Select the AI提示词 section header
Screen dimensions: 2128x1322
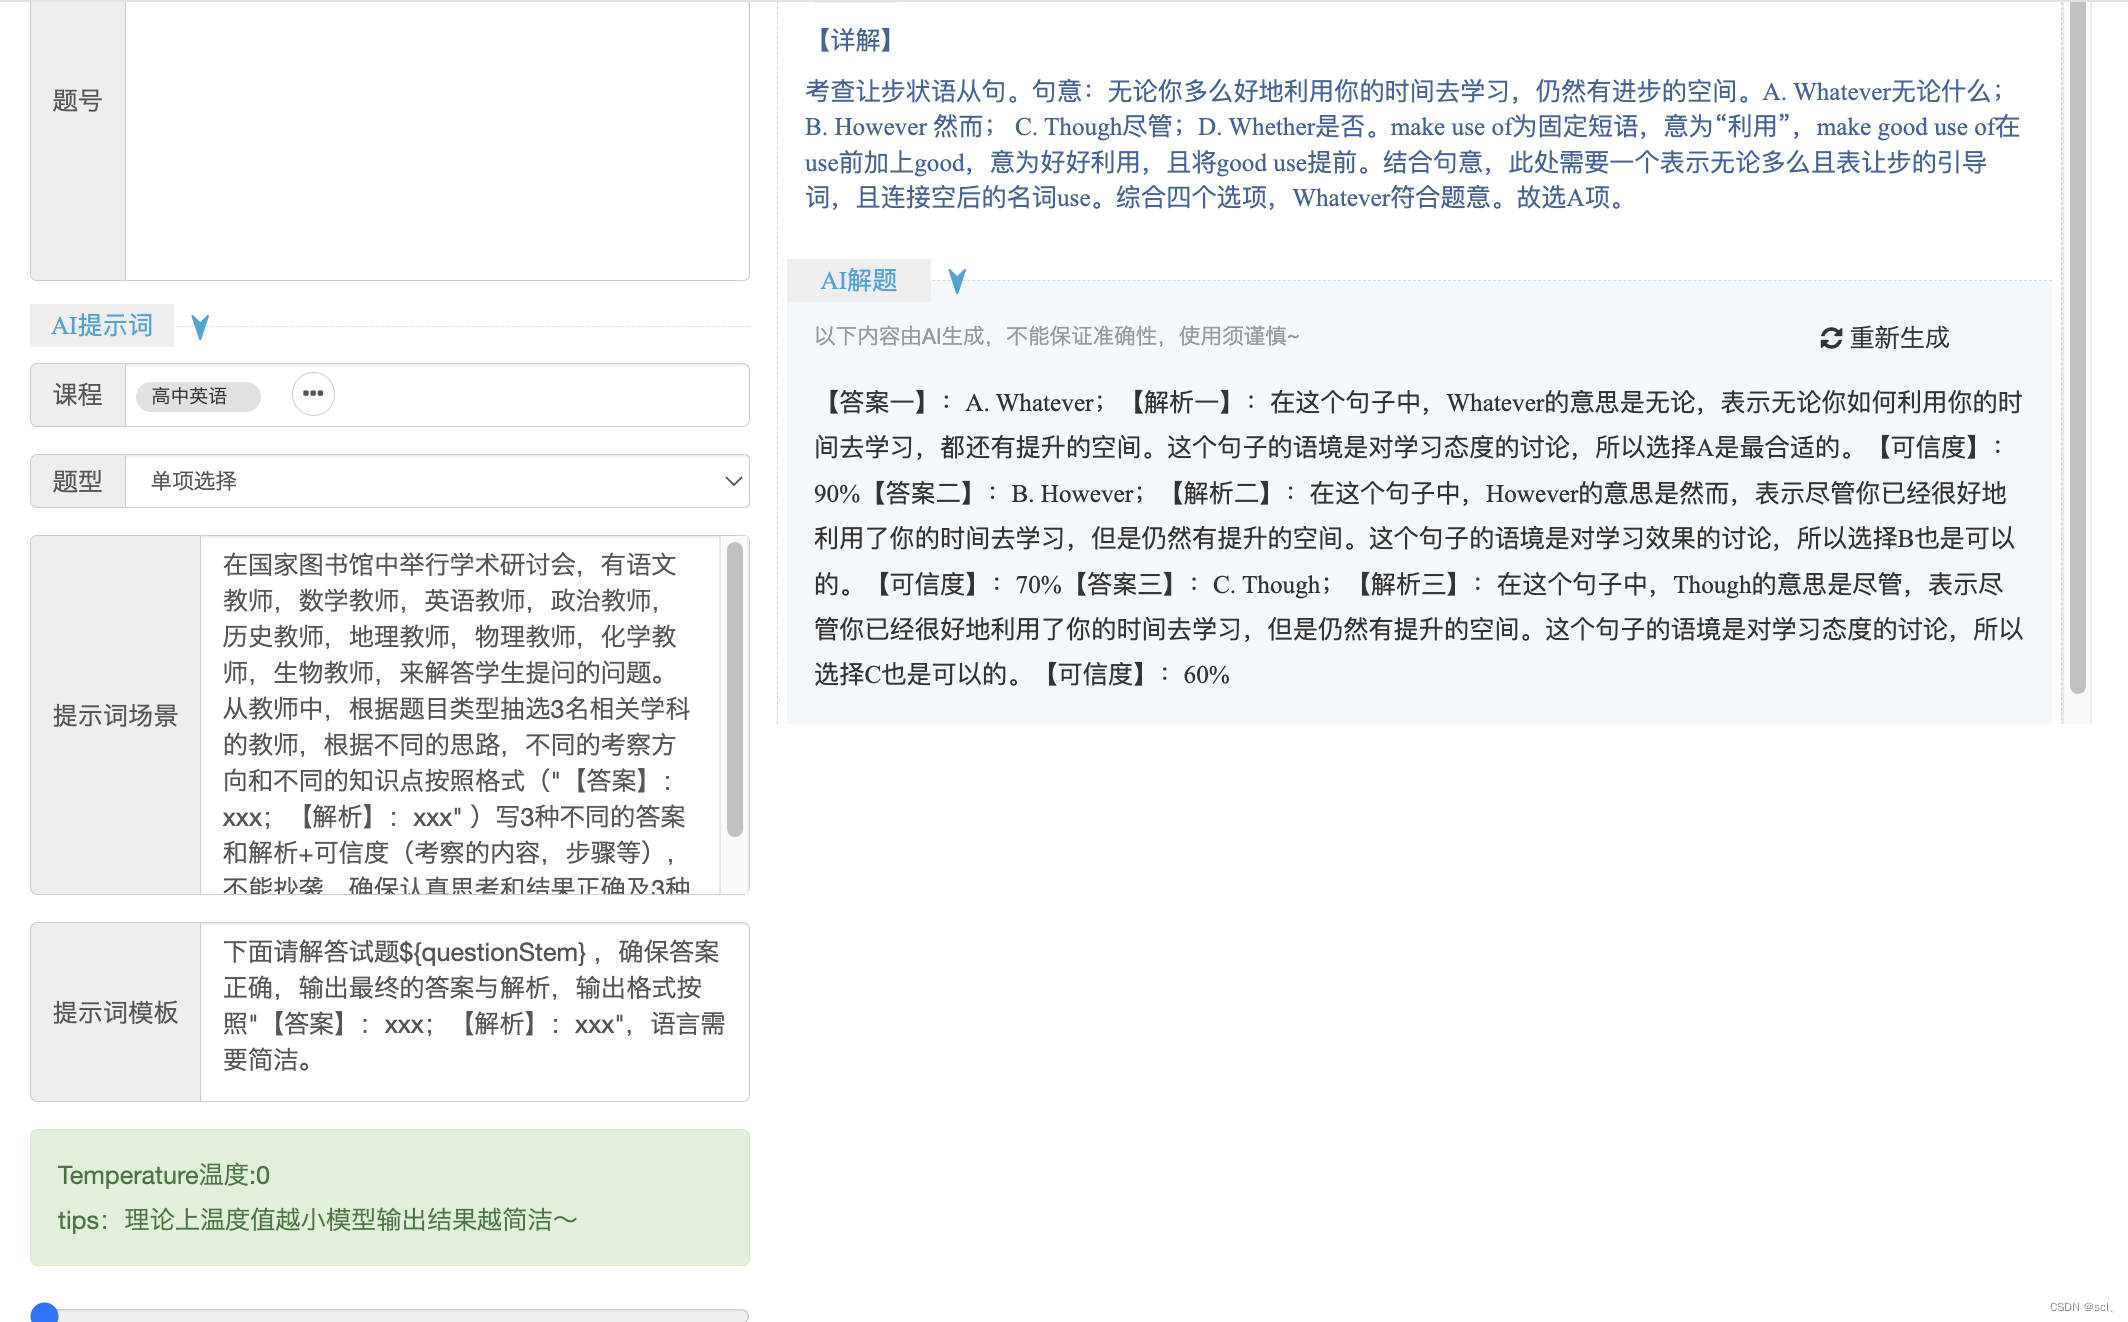[x=102, y=326]
